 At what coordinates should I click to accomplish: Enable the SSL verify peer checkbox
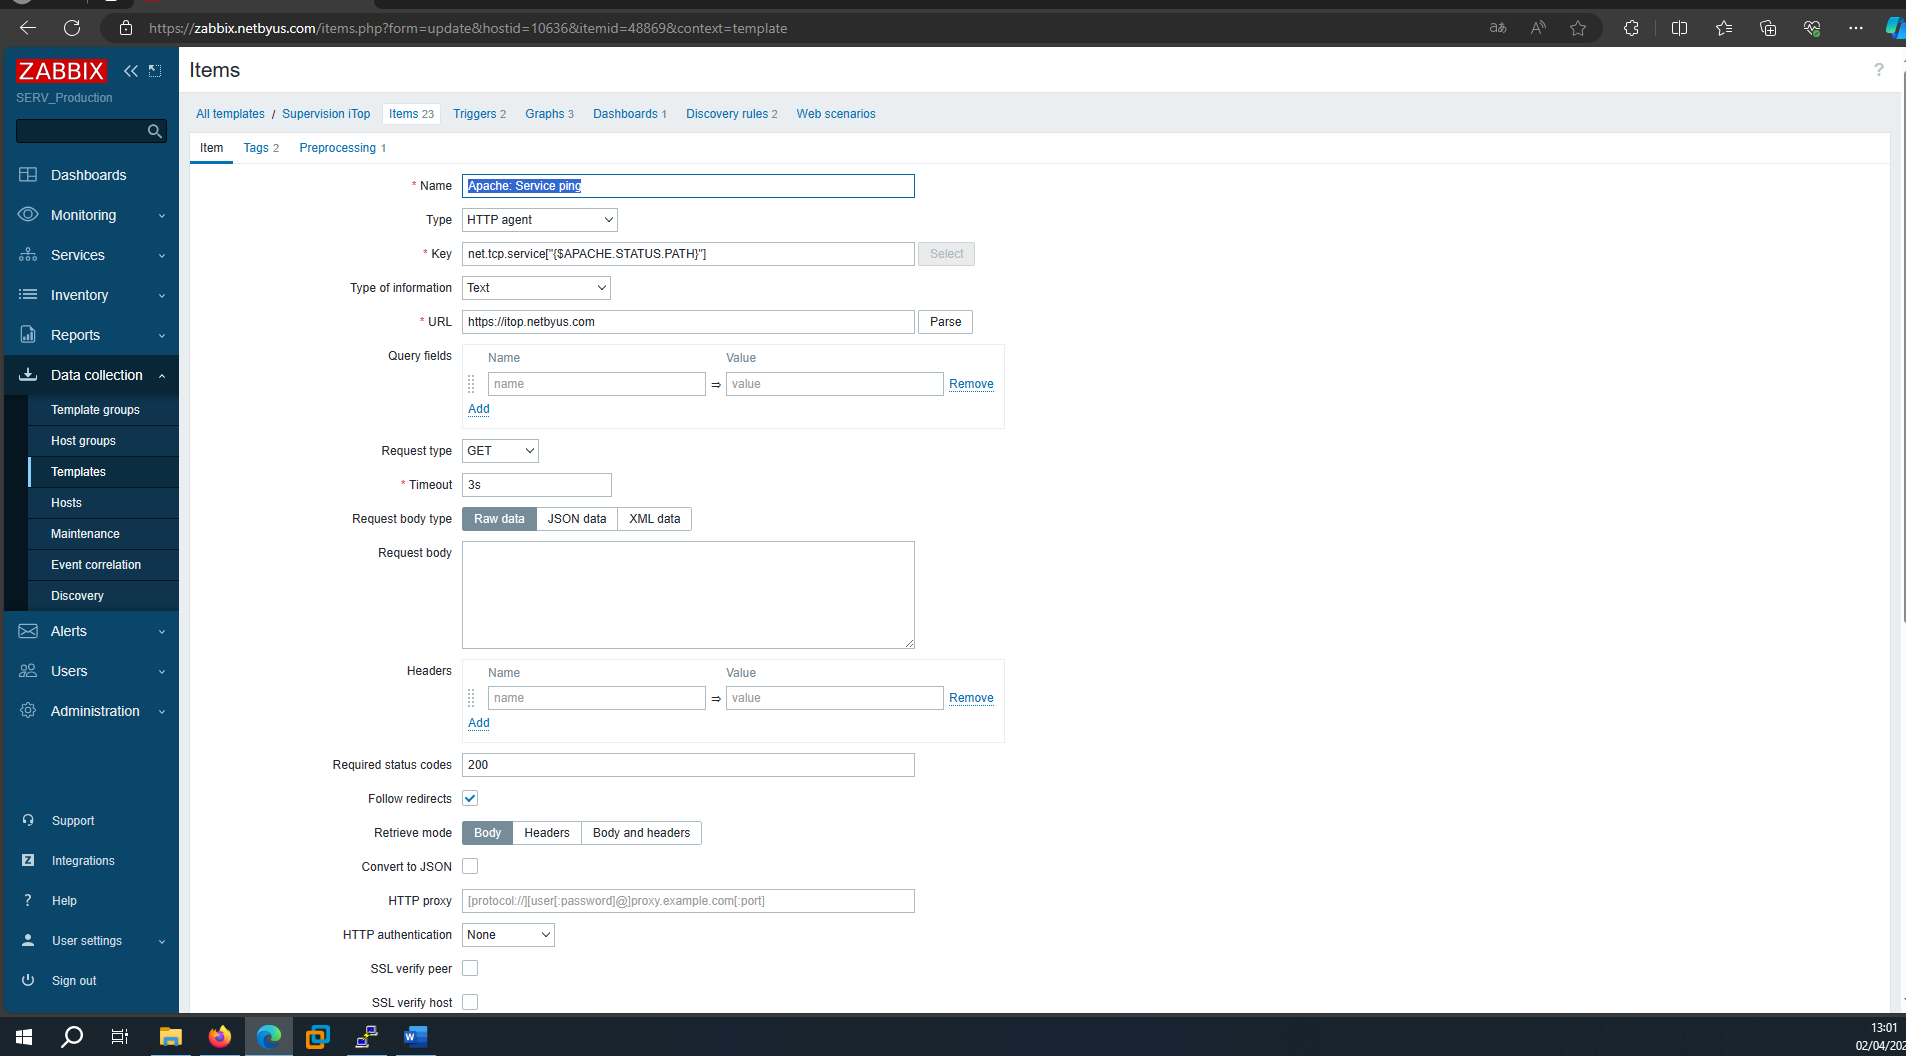[x=470, y=969]
